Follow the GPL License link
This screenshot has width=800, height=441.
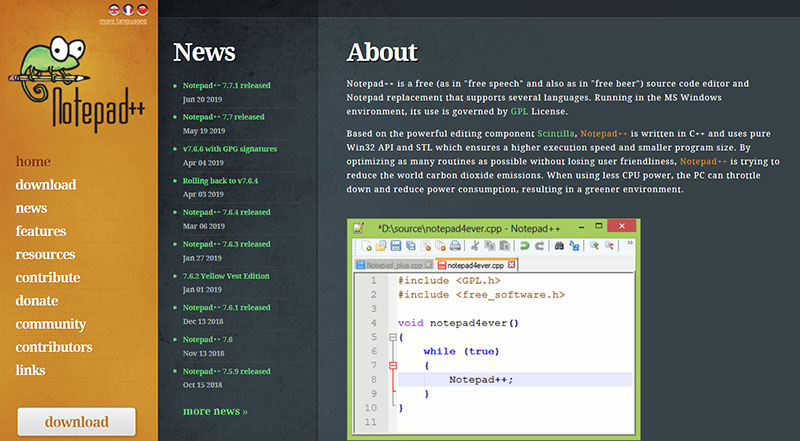519,111
